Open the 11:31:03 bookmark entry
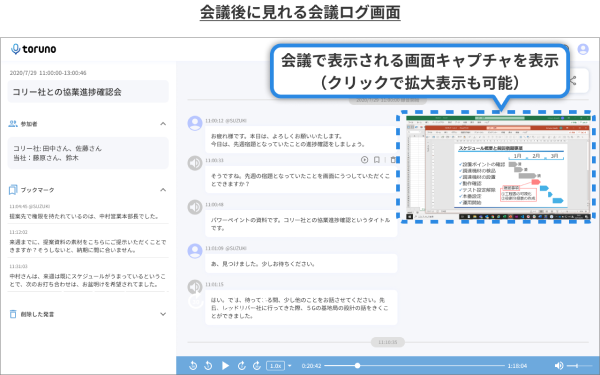 point(88,276)
